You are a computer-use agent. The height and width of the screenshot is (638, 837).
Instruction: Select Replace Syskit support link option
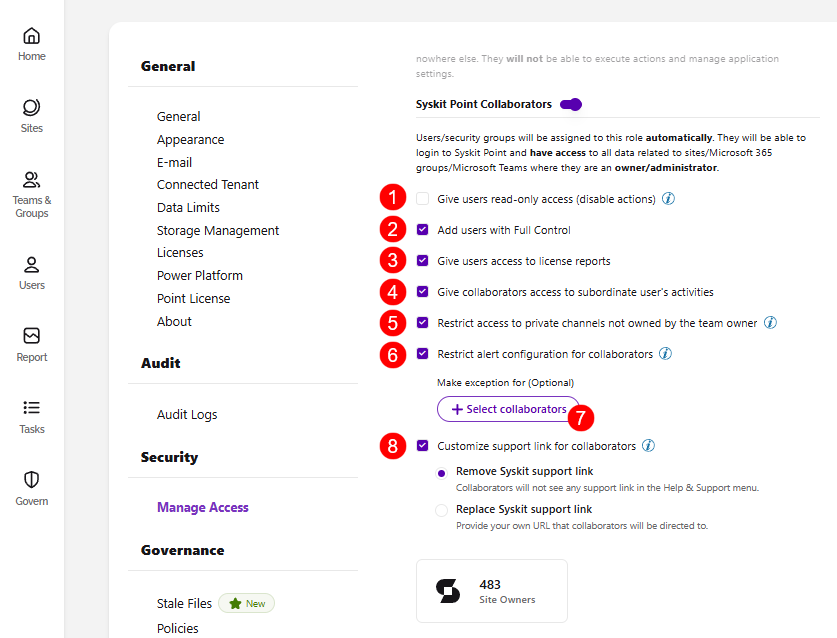[x=441, y=510]
